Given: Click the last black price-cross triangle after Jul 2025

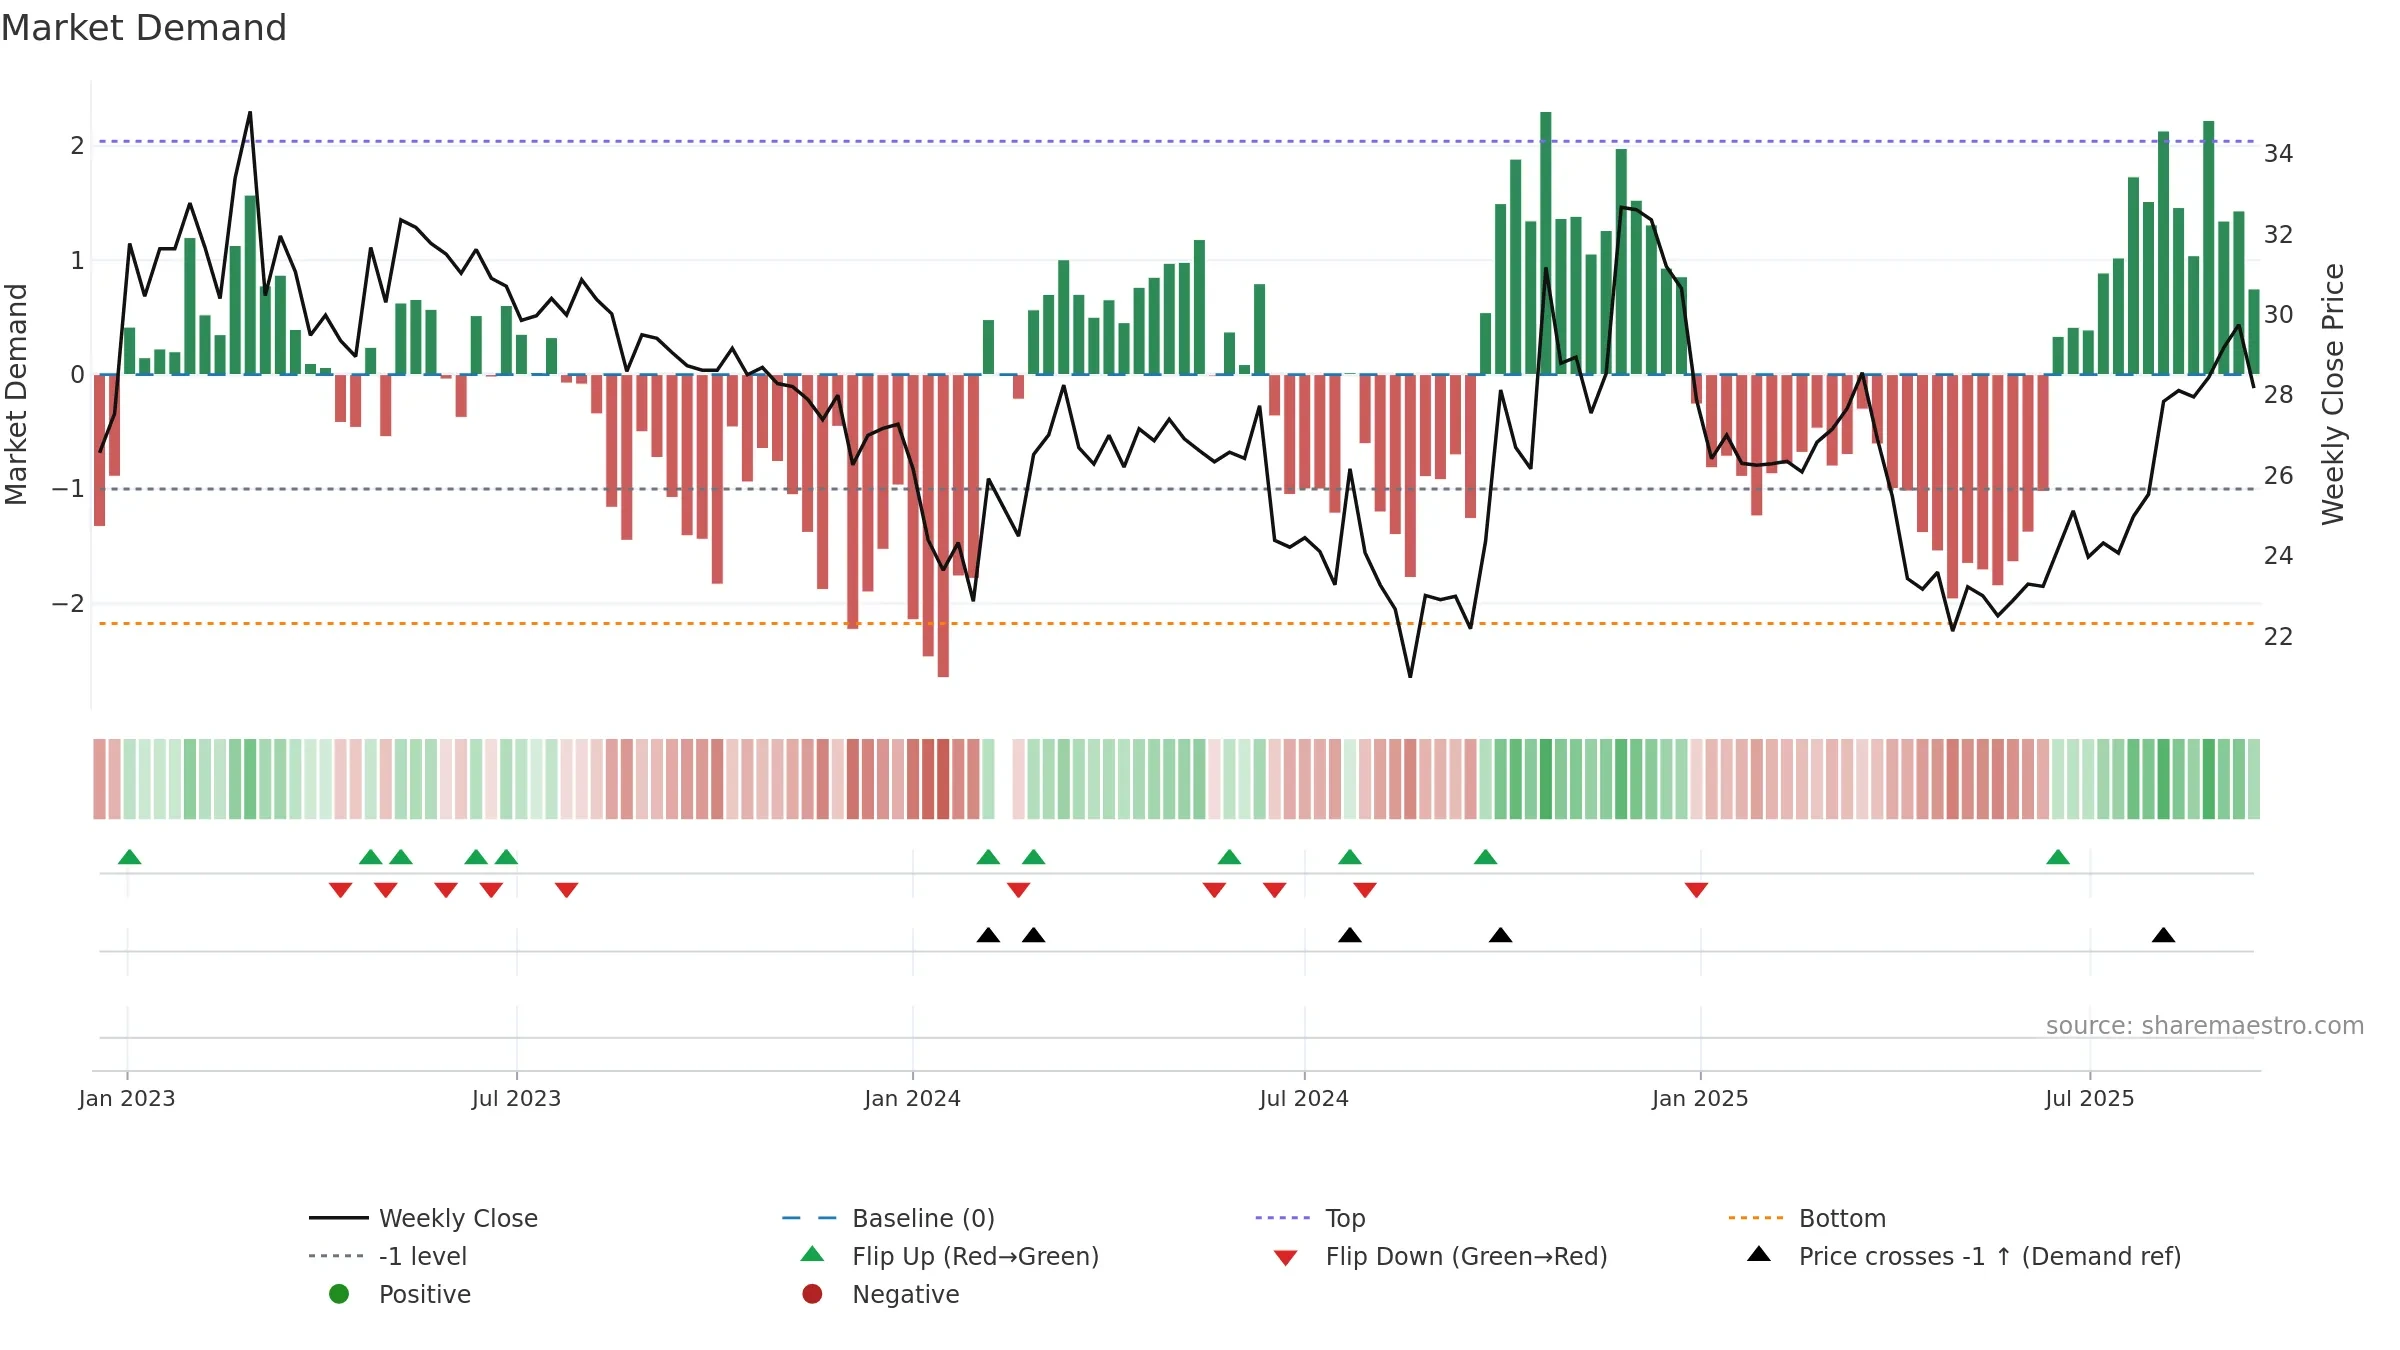Looking at the screenshot, I should point(2164,935).
